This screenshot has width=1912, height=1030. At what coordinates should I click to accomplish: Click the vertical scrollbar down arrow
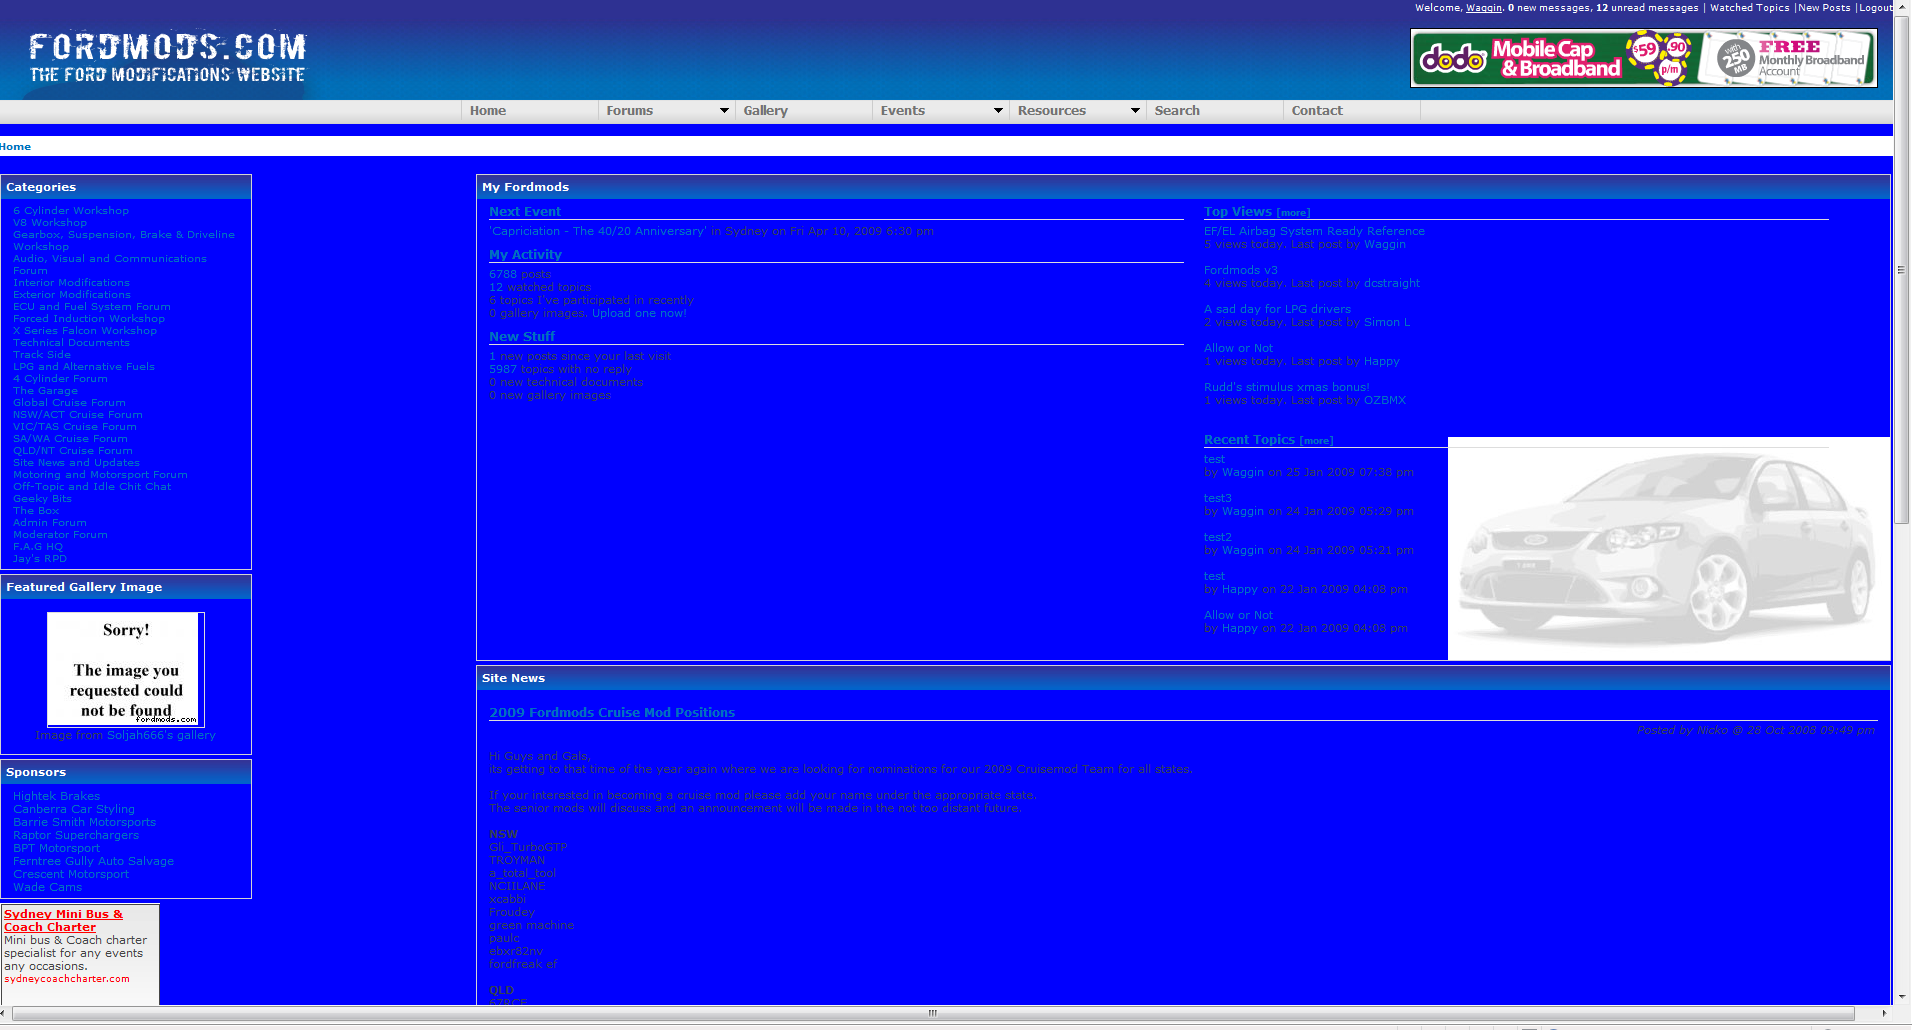click(x=1902, y=997)
